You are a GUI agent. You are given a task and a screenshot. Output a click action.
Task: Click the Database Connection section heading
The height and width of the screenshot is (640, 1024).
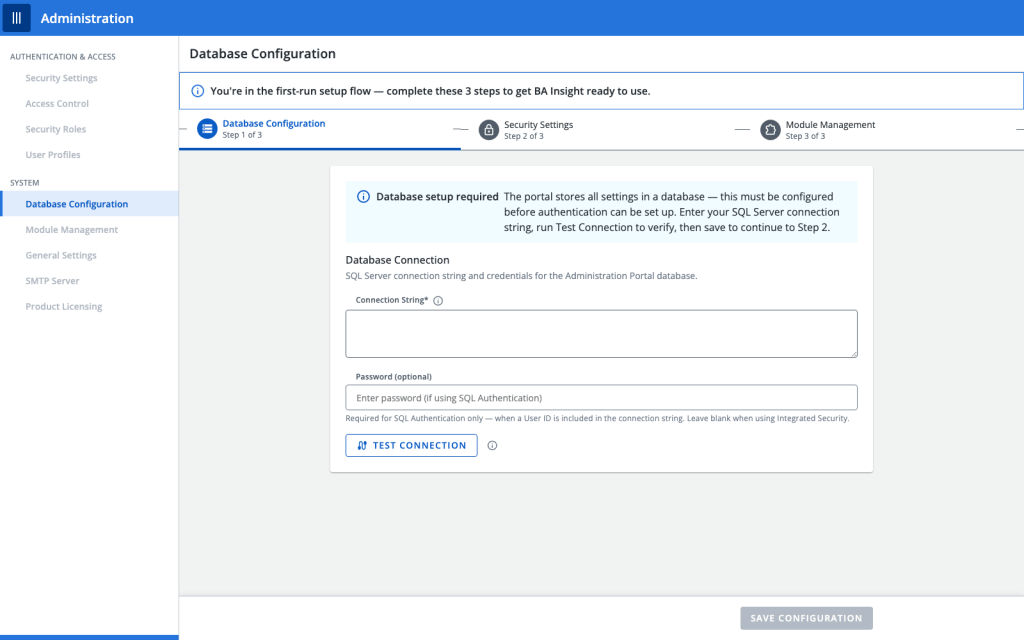coord(397,260)
